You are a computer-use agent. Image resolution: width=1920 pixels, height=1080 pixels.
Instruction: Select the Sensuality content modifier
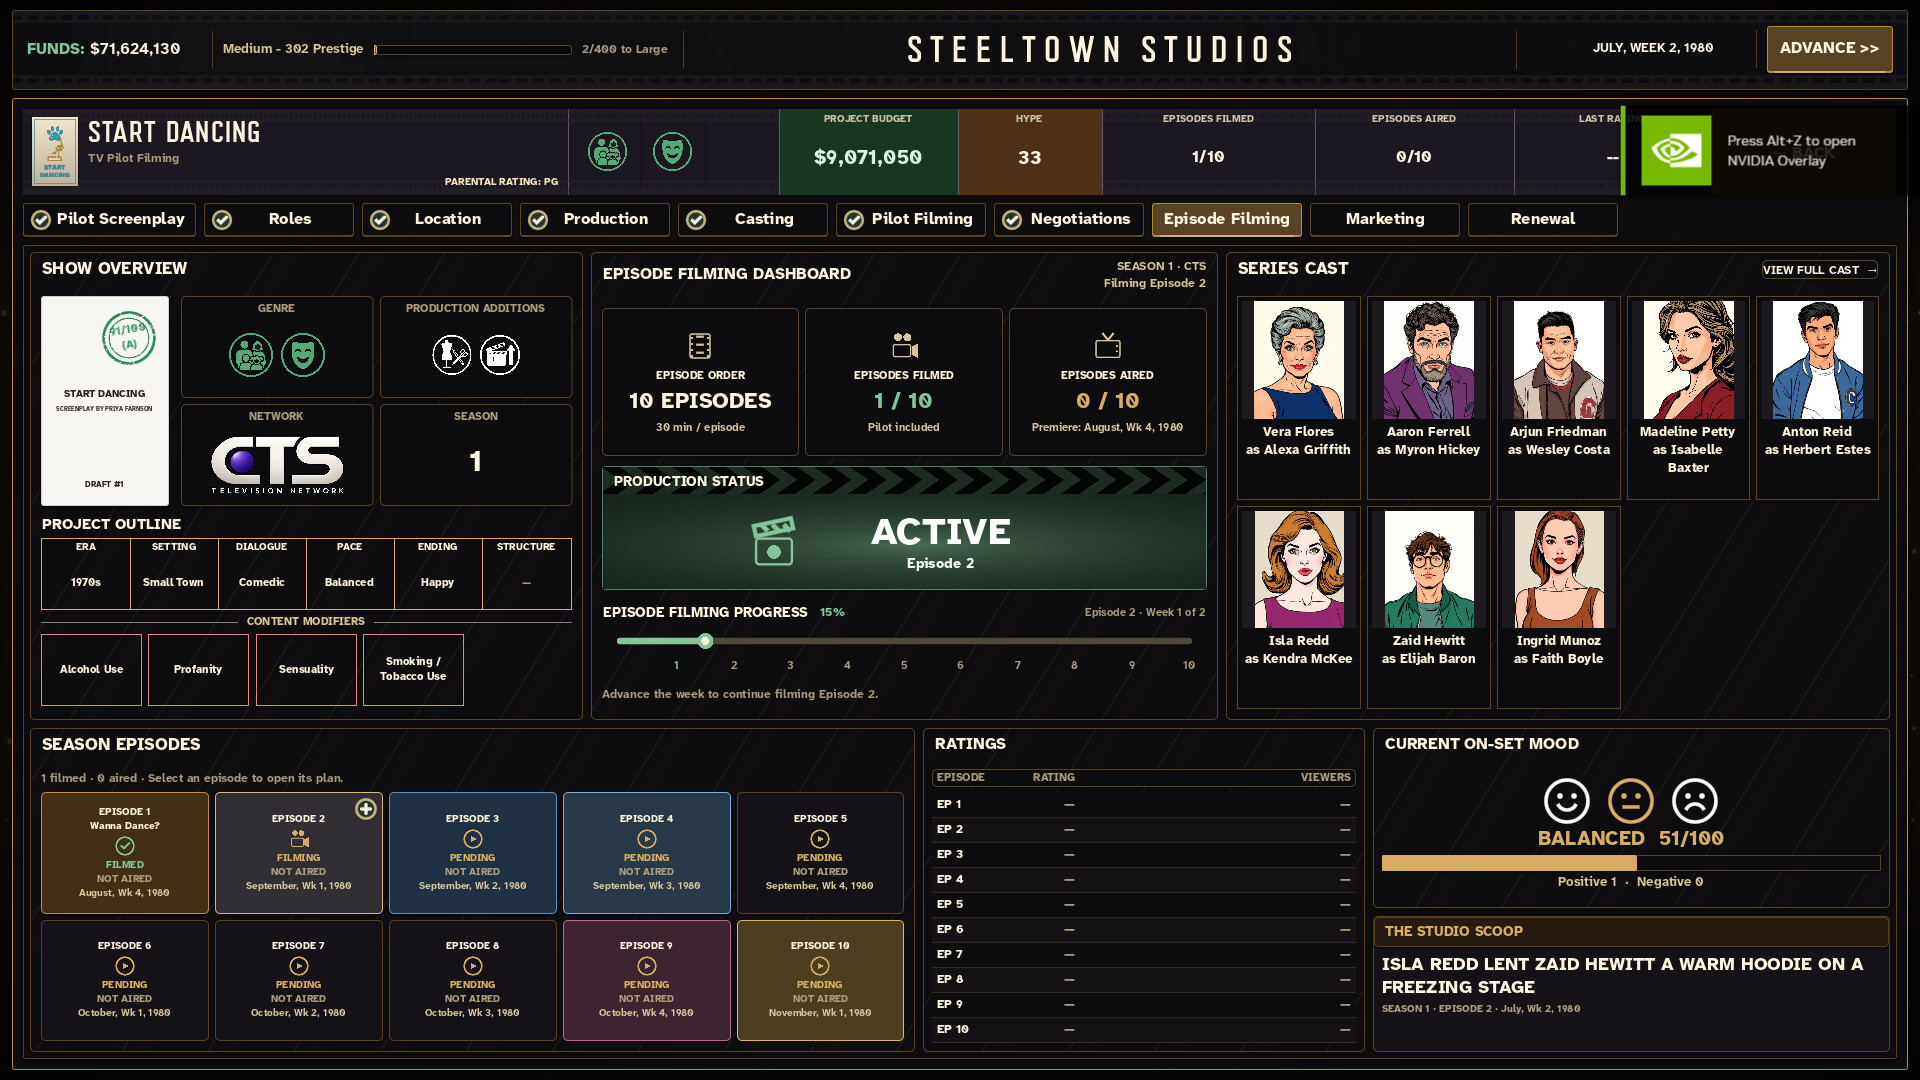[306, 669]
